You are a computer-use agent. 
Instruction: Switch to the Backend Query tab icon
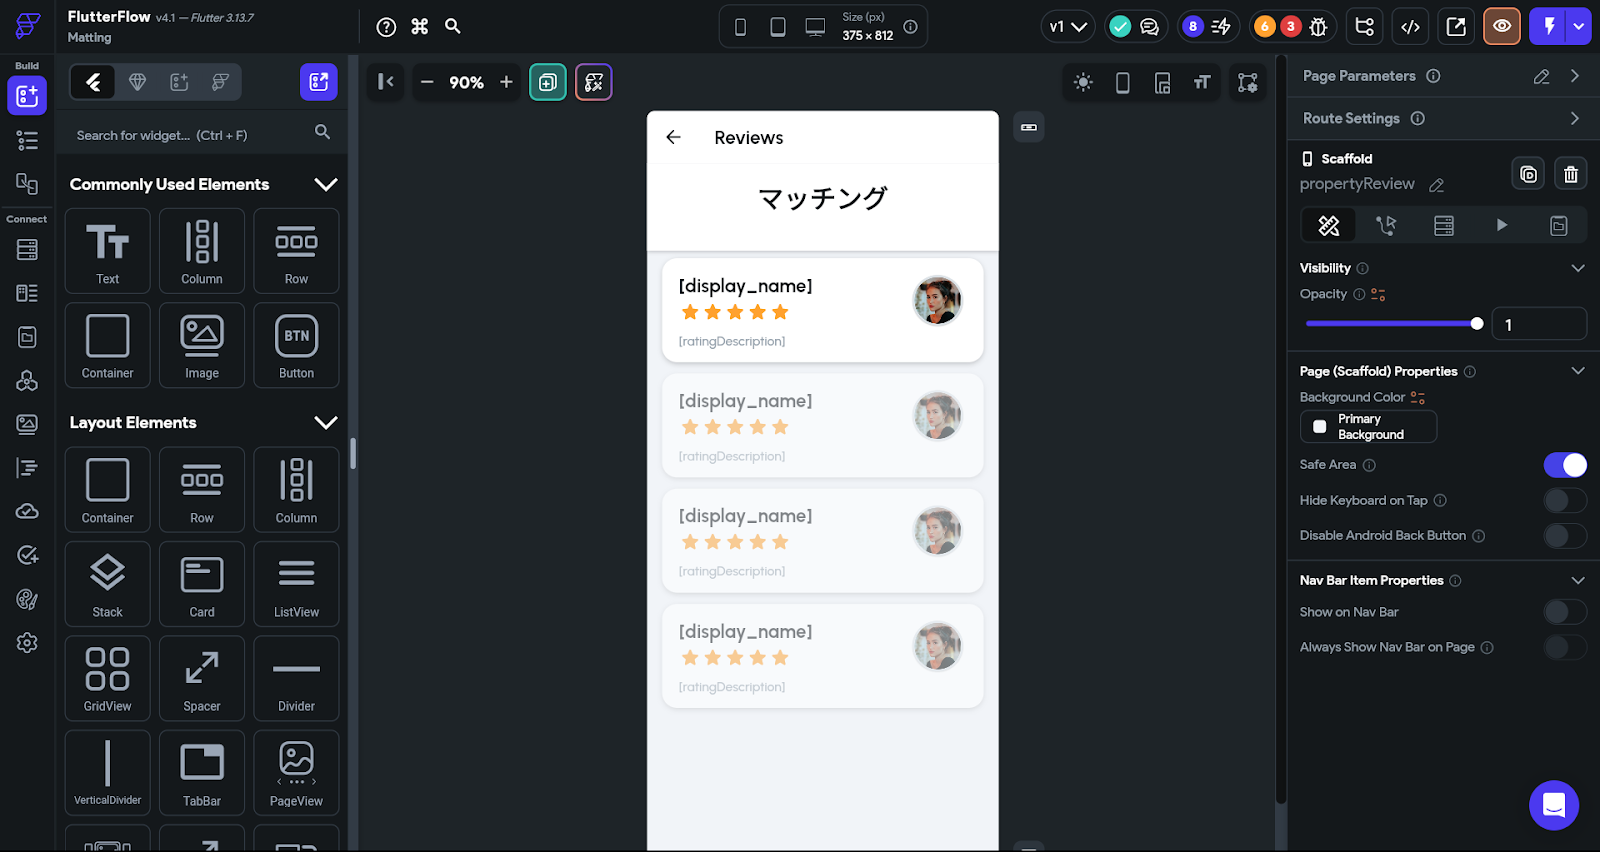click(x=1443, y=226)
